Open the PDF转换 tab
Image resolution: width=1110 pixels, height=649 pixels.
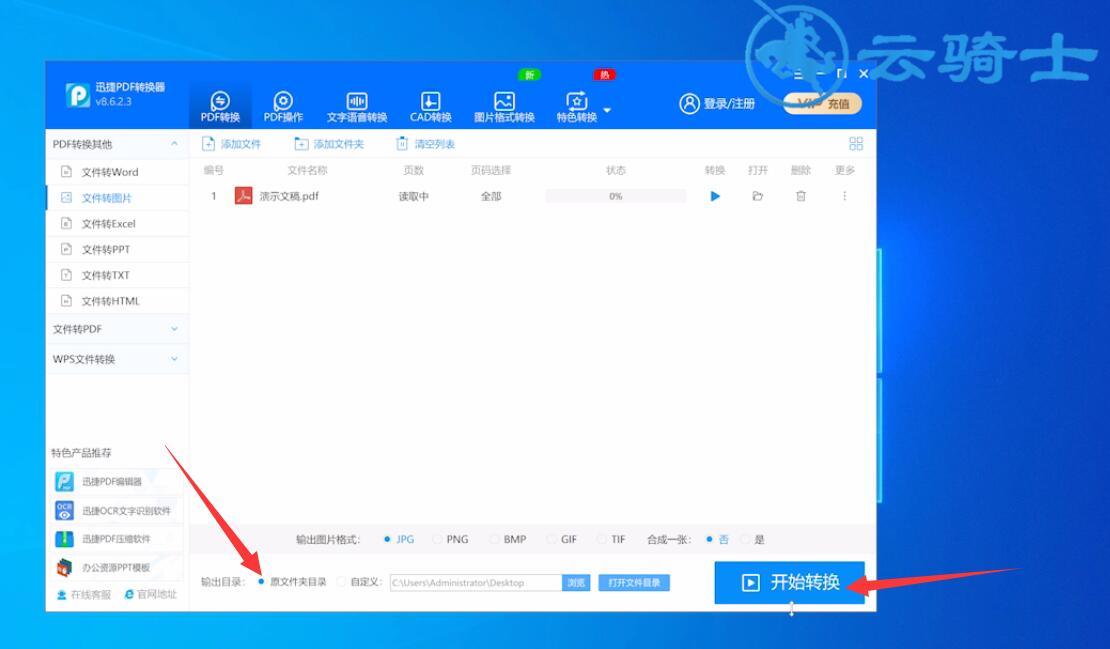point(220,106)
